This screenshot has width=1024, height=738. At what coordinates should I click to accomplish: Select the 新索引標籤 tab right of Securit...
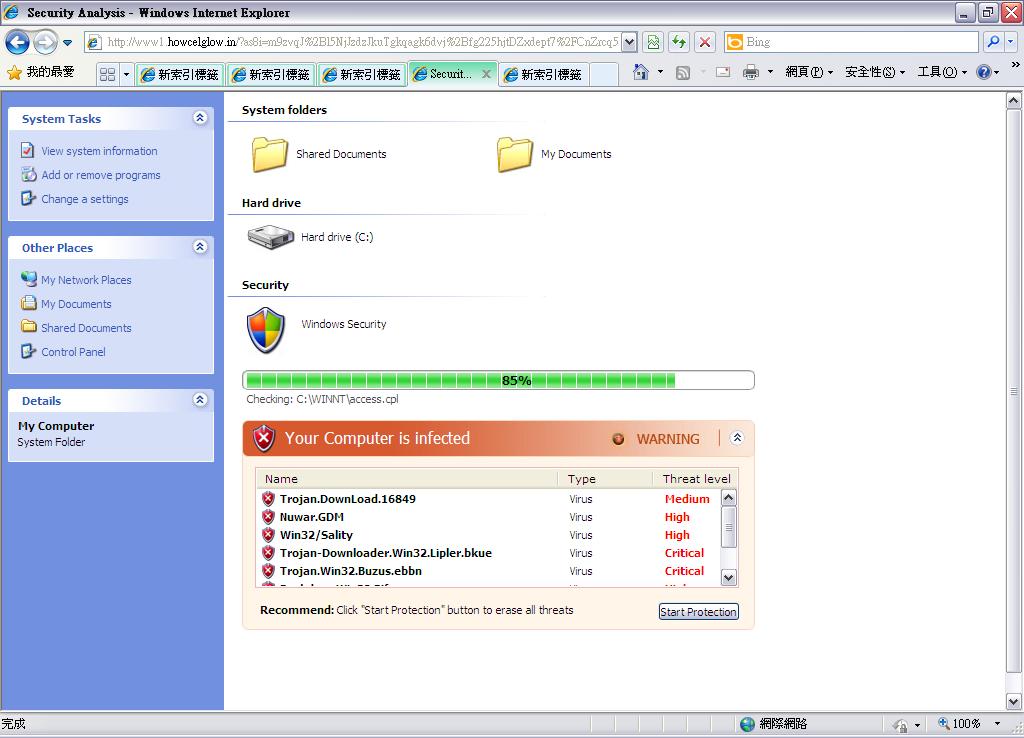(544, 74)
